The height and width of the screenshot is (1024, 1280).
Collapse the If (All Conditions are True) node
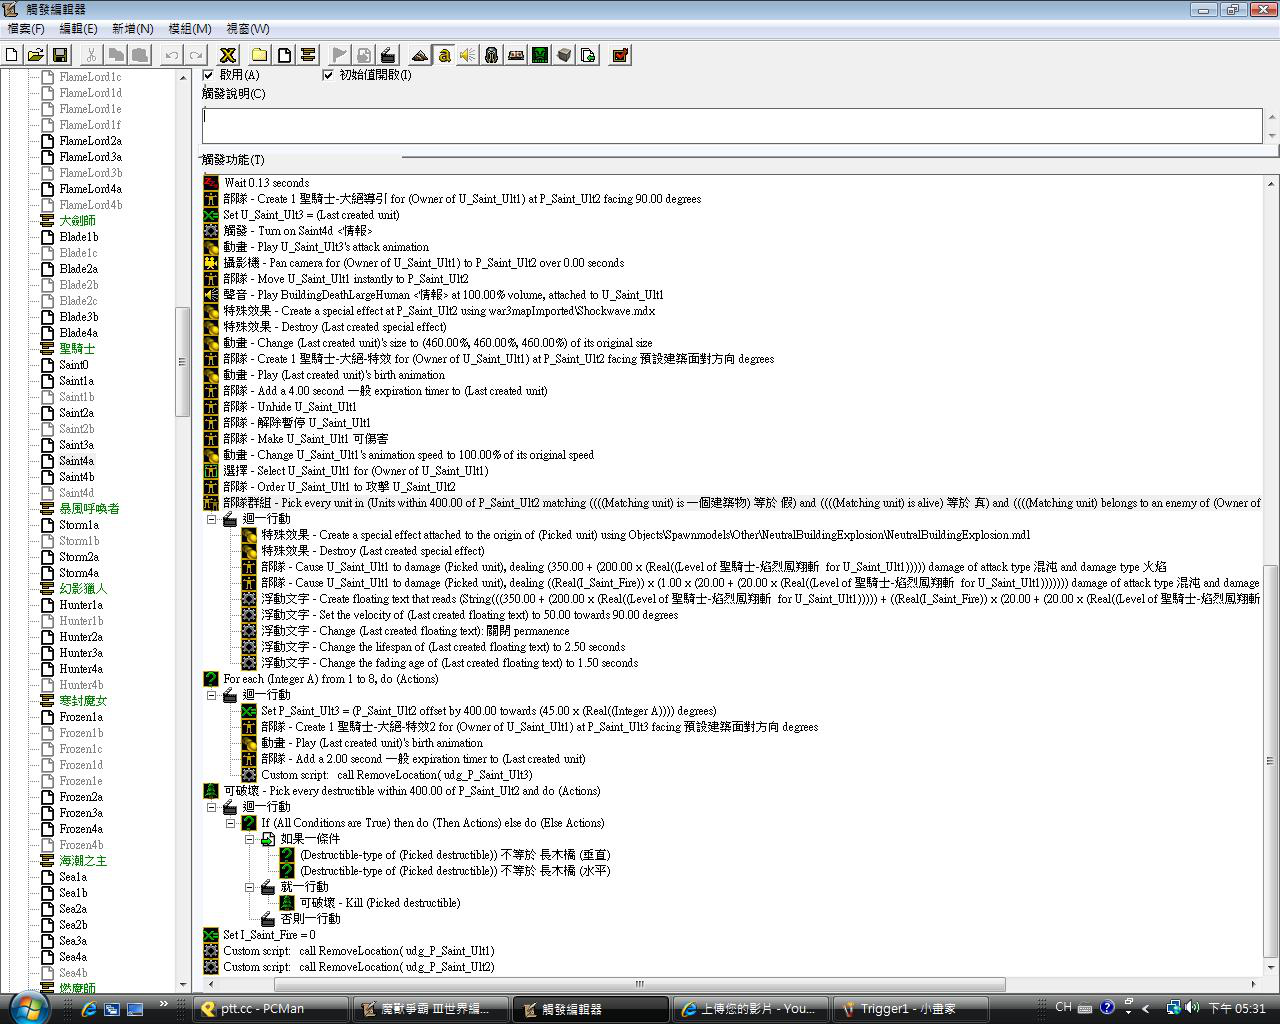(x=231, y=823)
